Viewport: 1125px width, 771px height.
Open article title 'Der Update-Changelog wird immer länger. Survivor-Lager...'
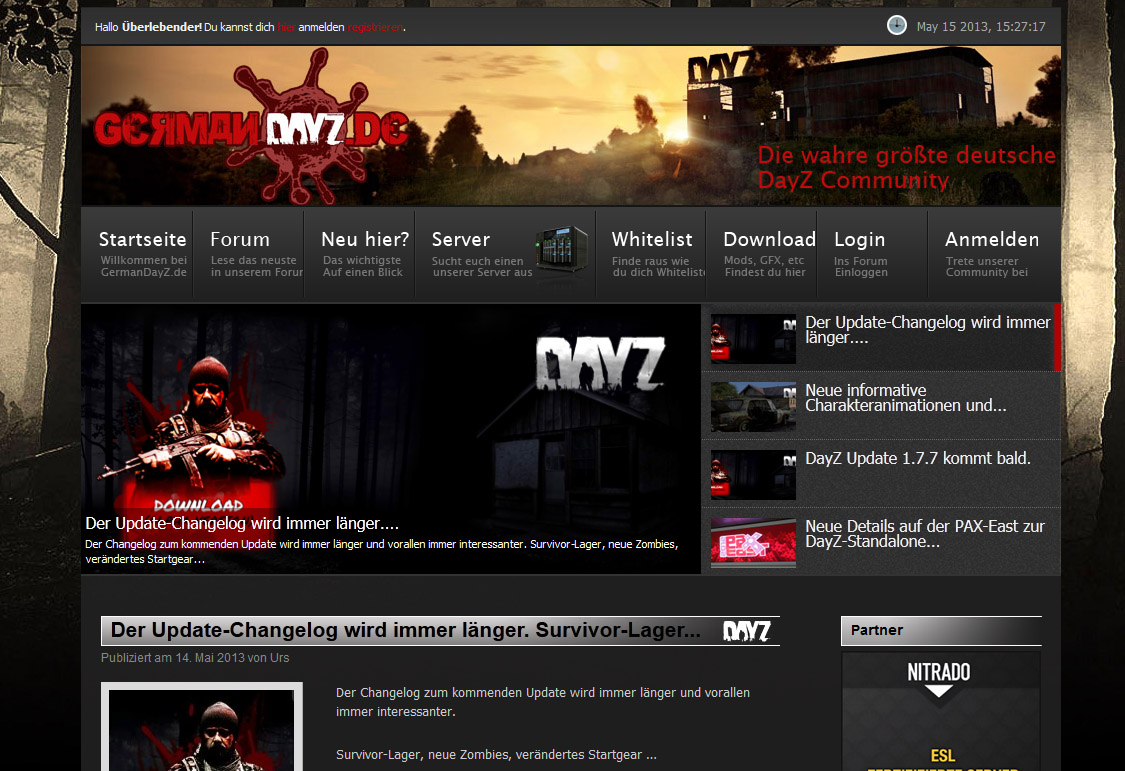coord(405,630)
